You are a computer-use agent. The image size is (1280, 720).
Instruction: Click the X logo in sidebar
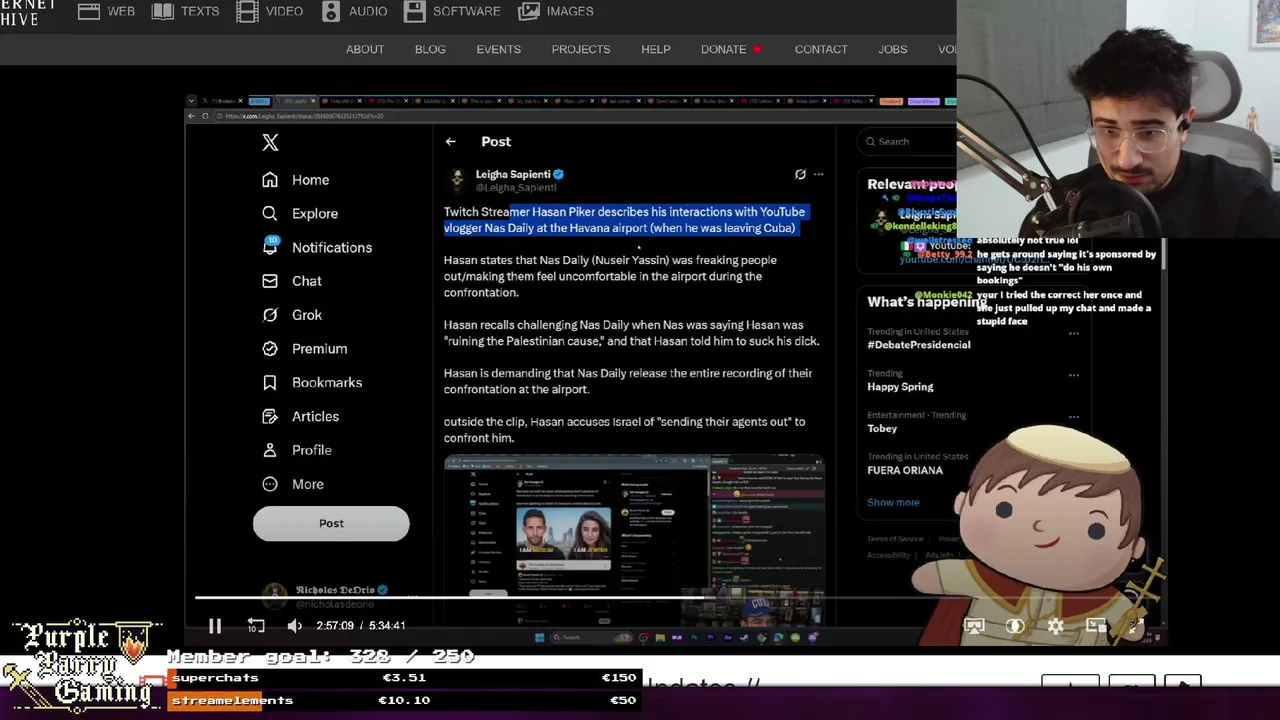[x=270, y=142]
